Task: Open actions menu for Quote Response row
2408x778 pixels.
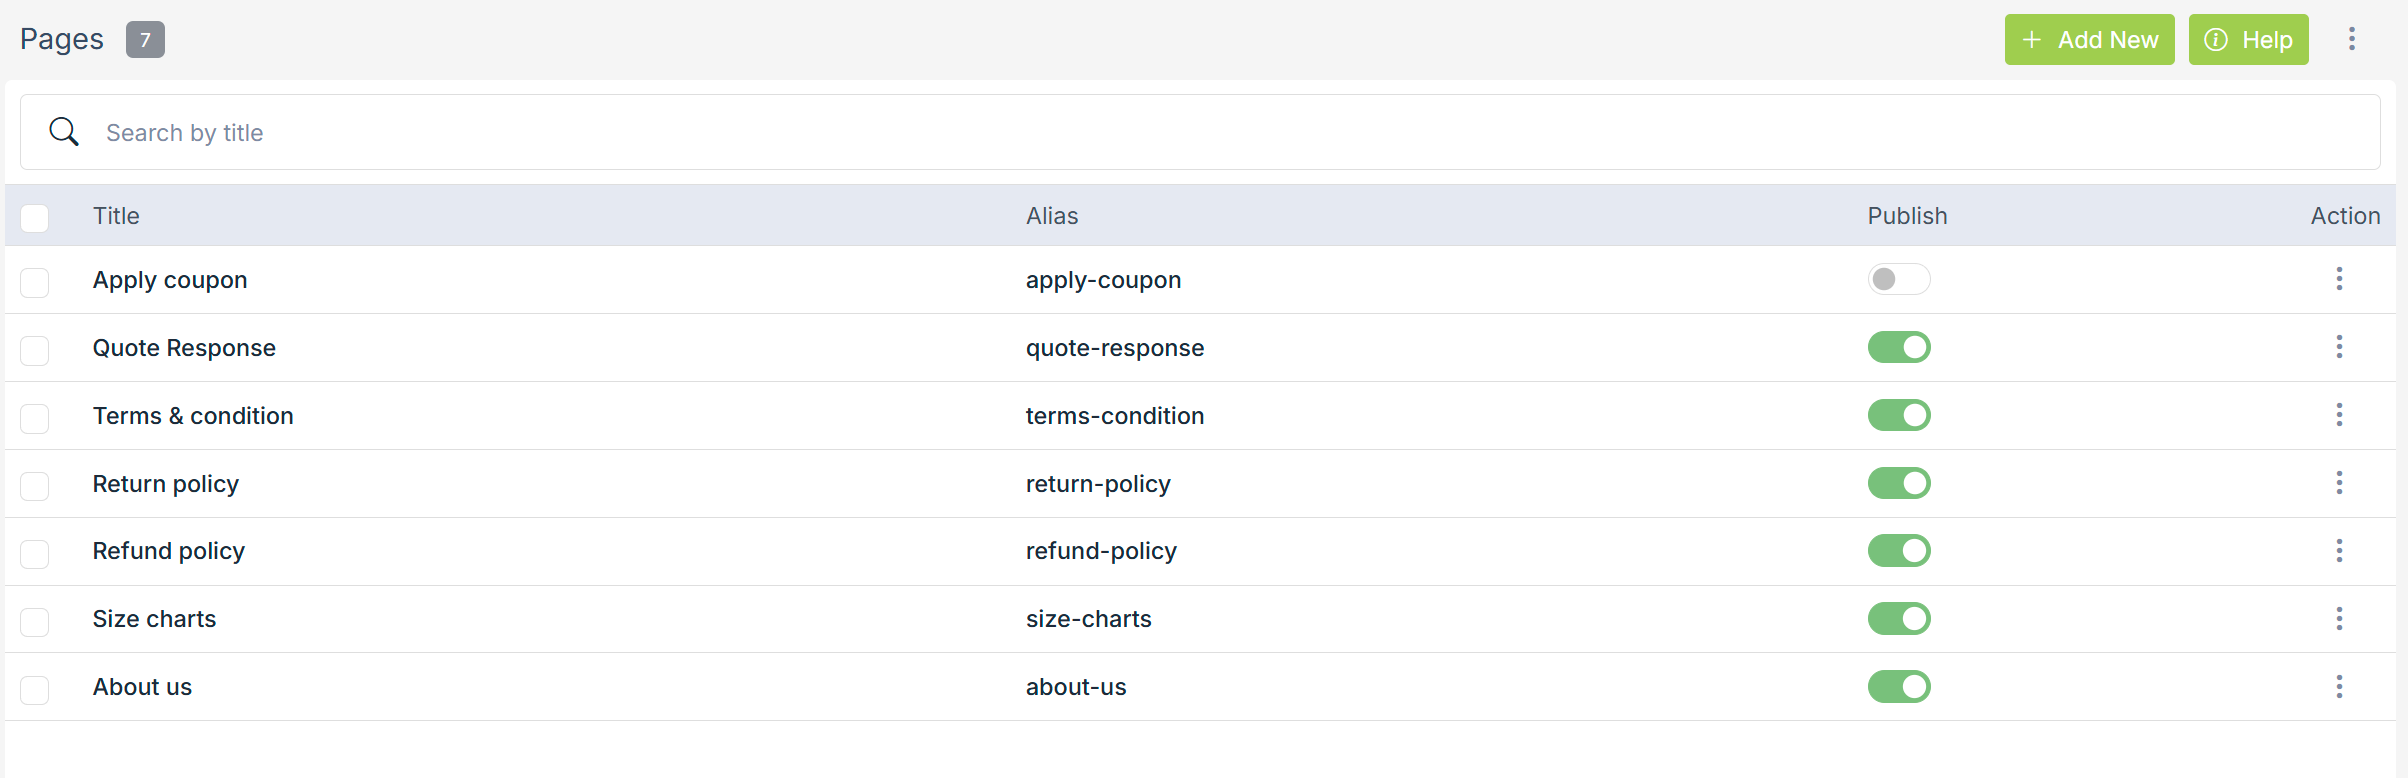Action: 2339,347
